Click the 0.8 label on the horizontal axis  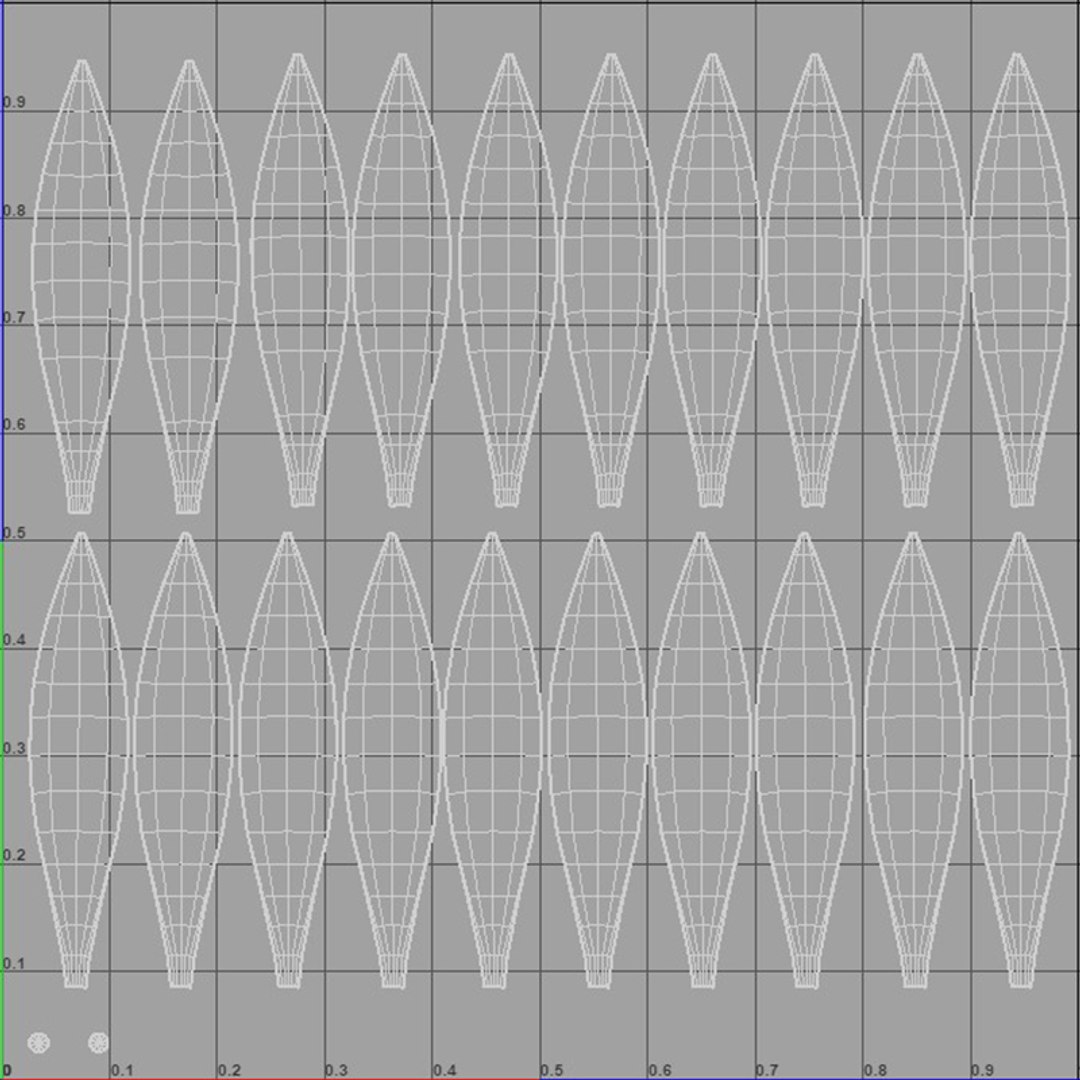pyautogui.click(x=875, y=1070)
